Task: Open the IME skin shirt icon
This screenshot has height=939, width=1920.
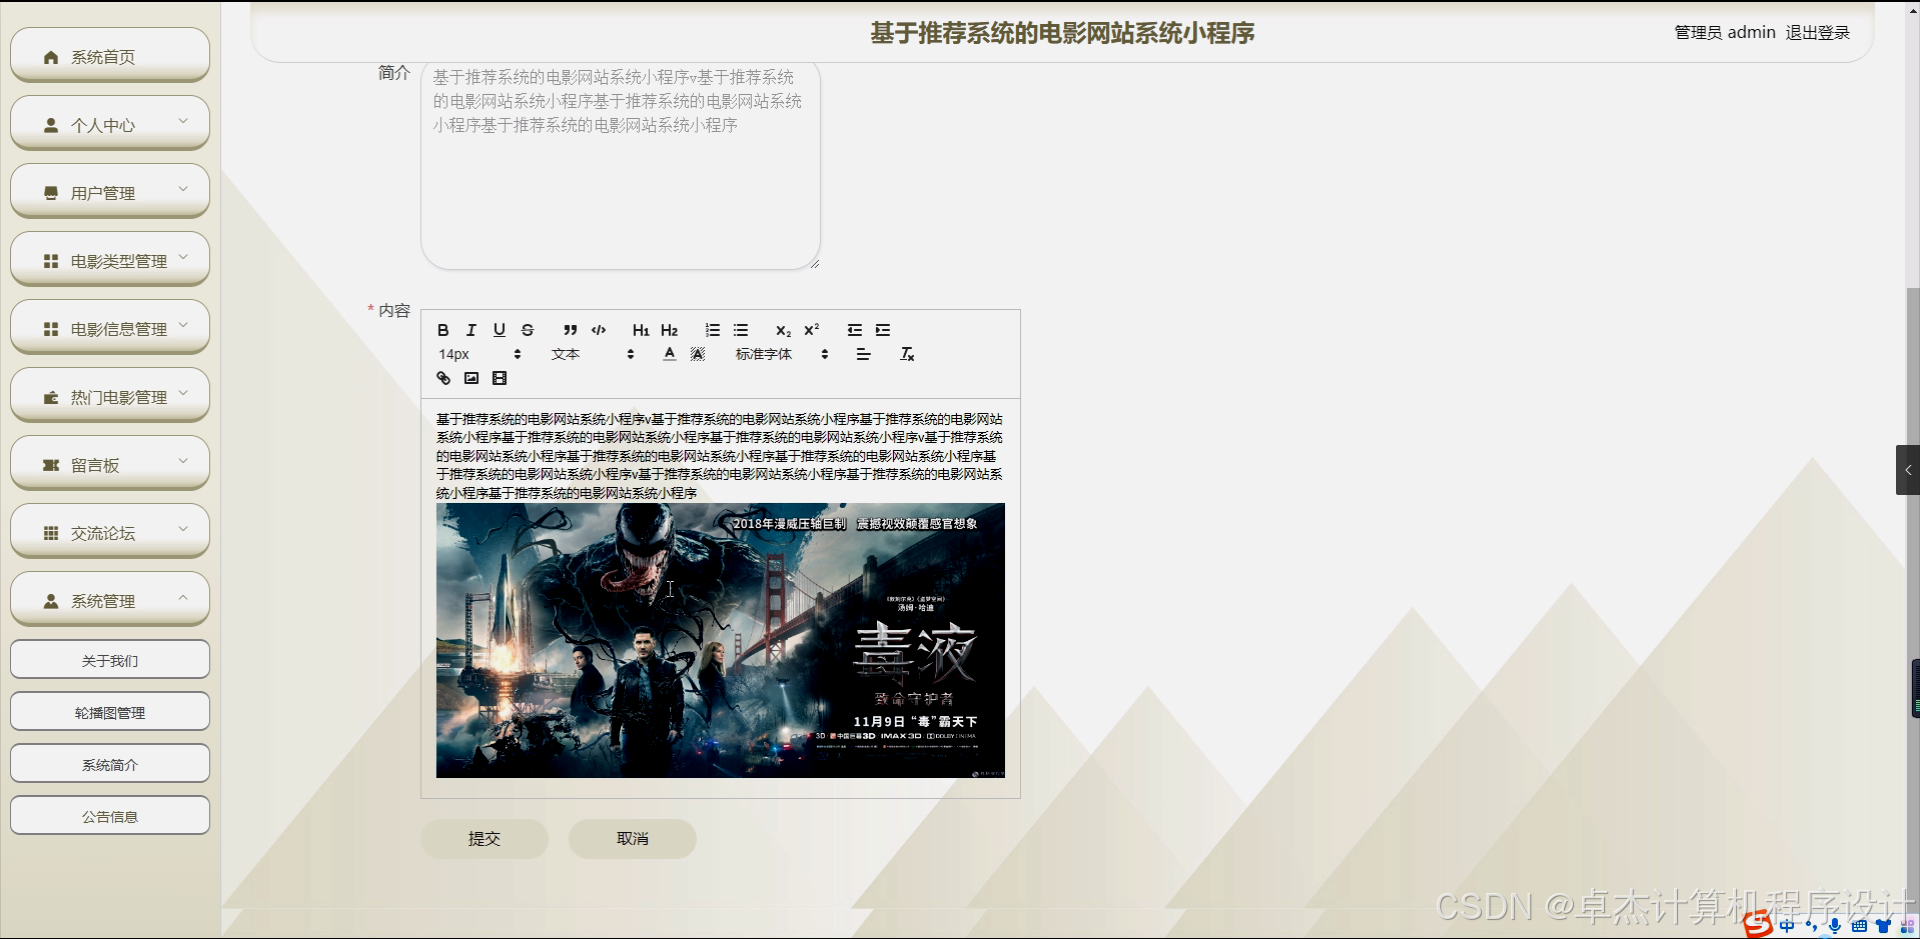Action: pyautogui.click(x=1883, y=926)
